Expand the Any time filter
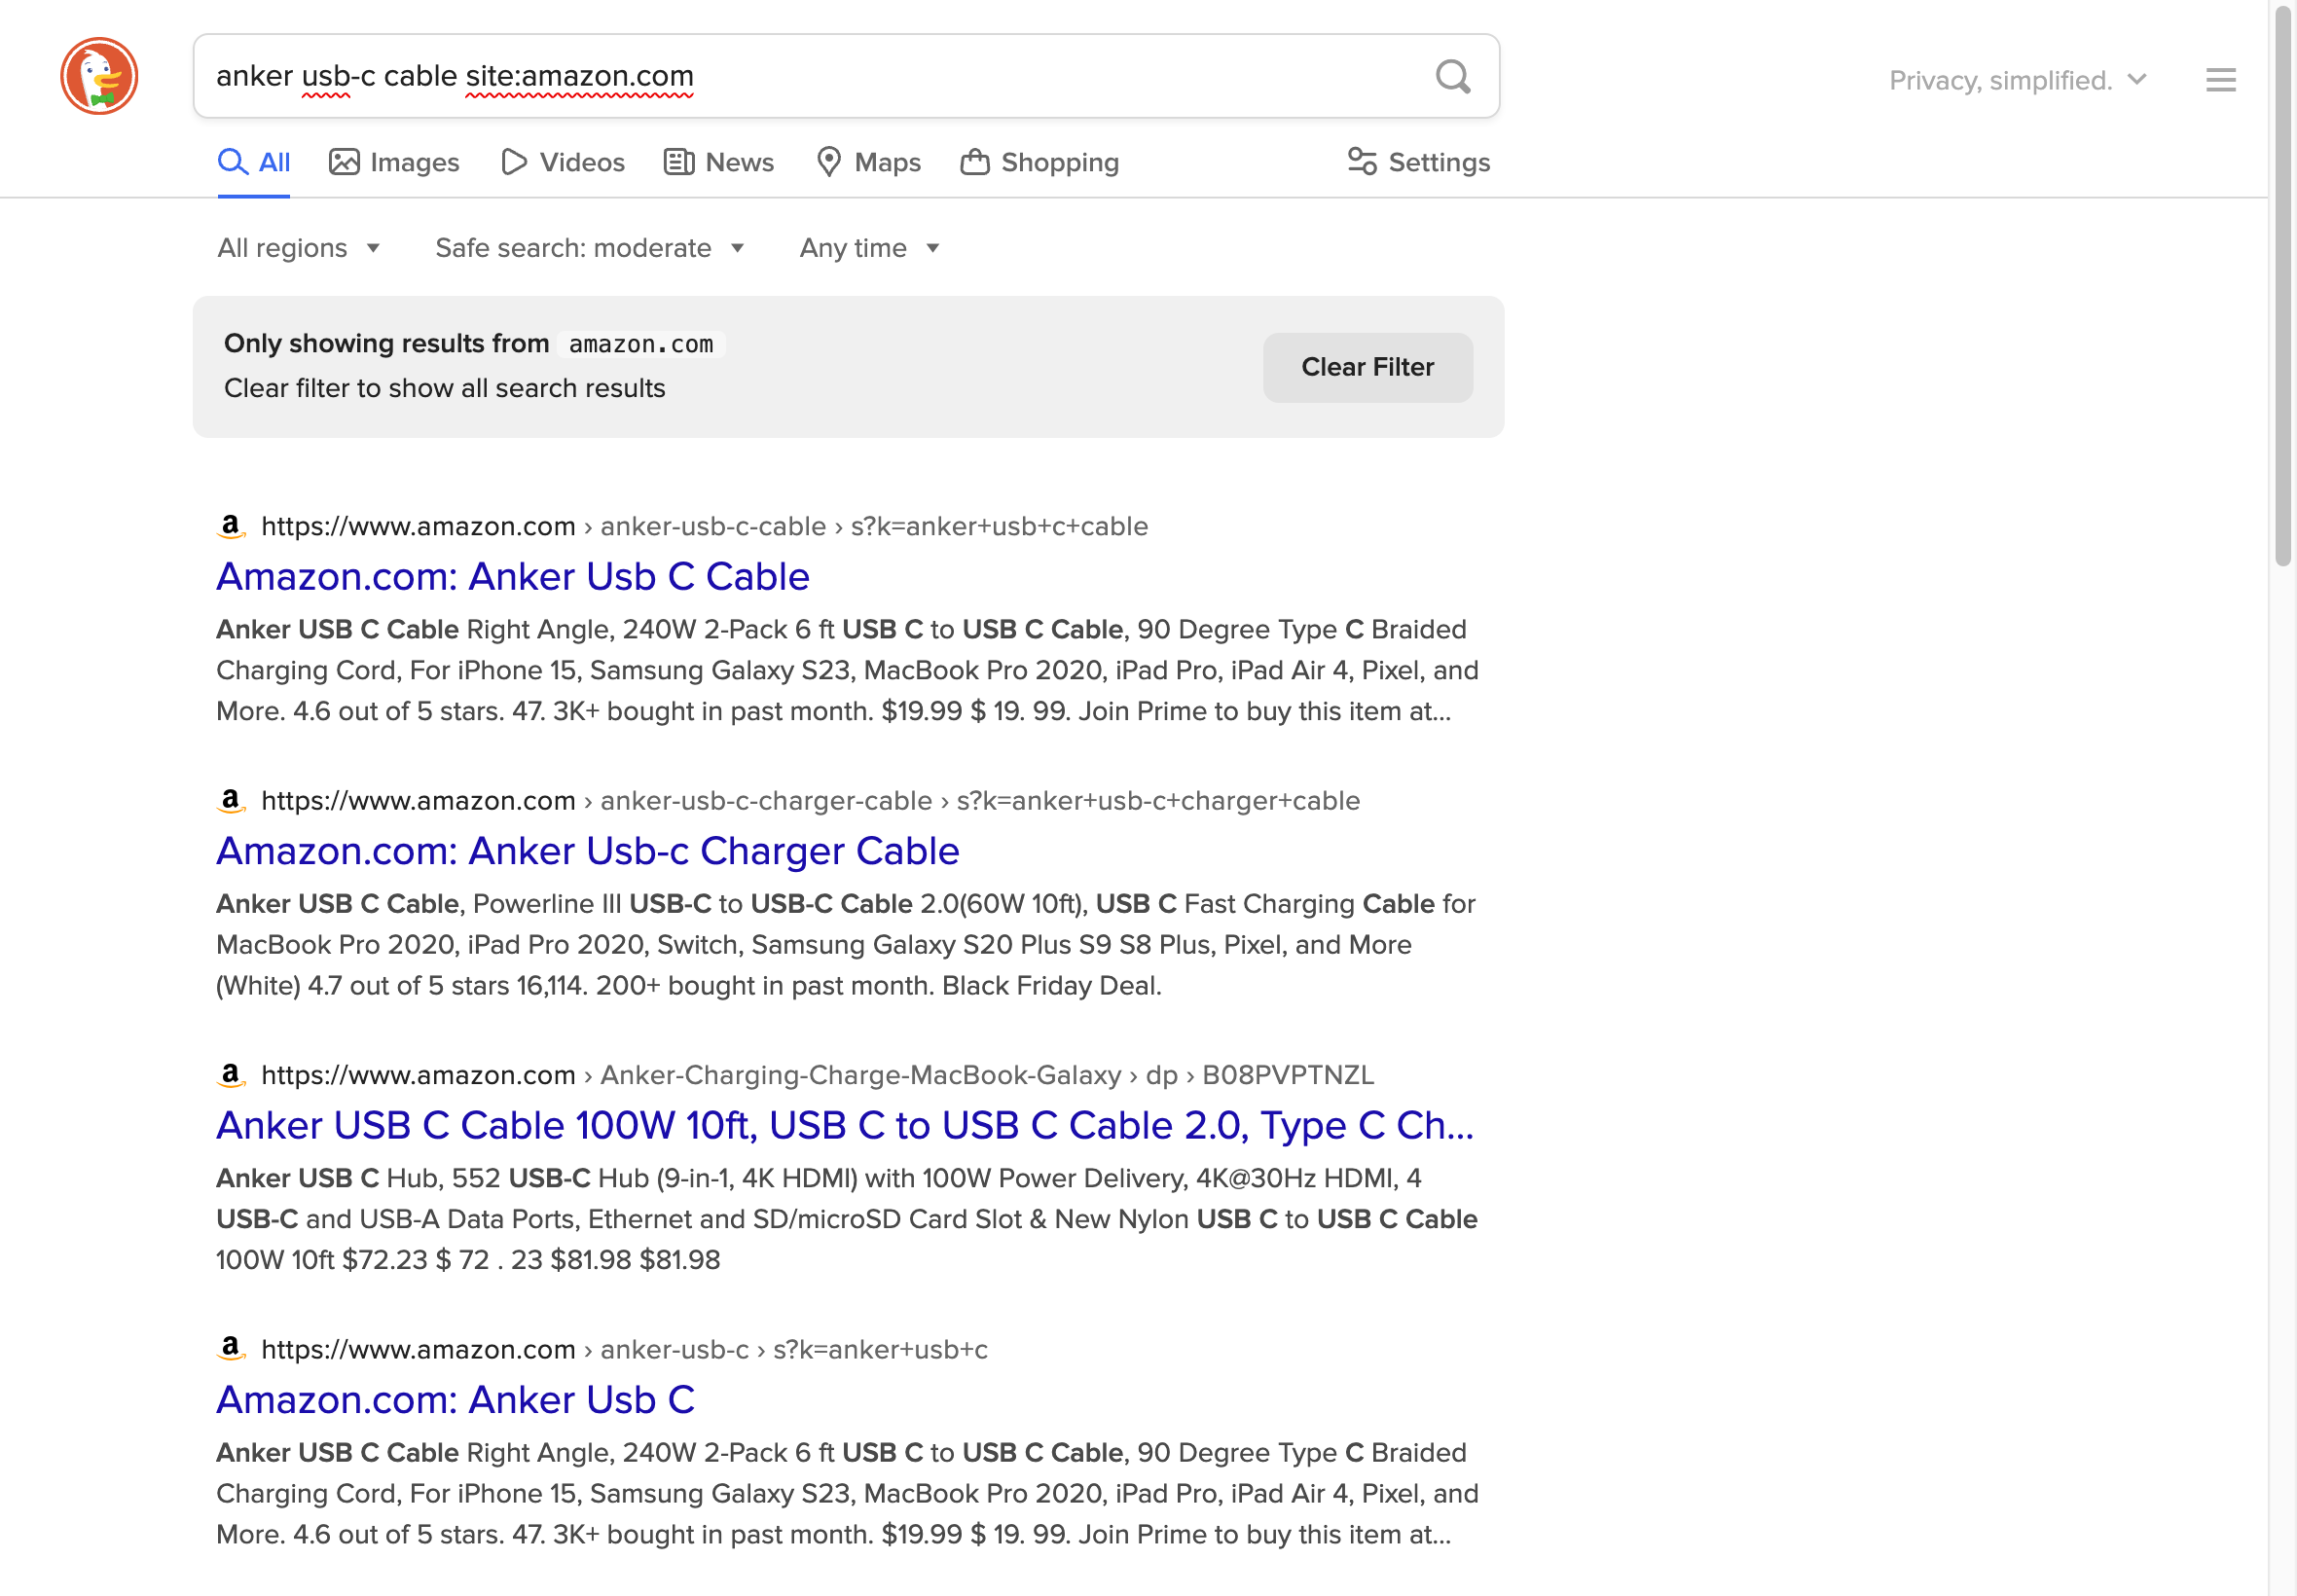The height and width of the screenshot is (1596, 2297). pyautogui.click(x=869, y=248)
